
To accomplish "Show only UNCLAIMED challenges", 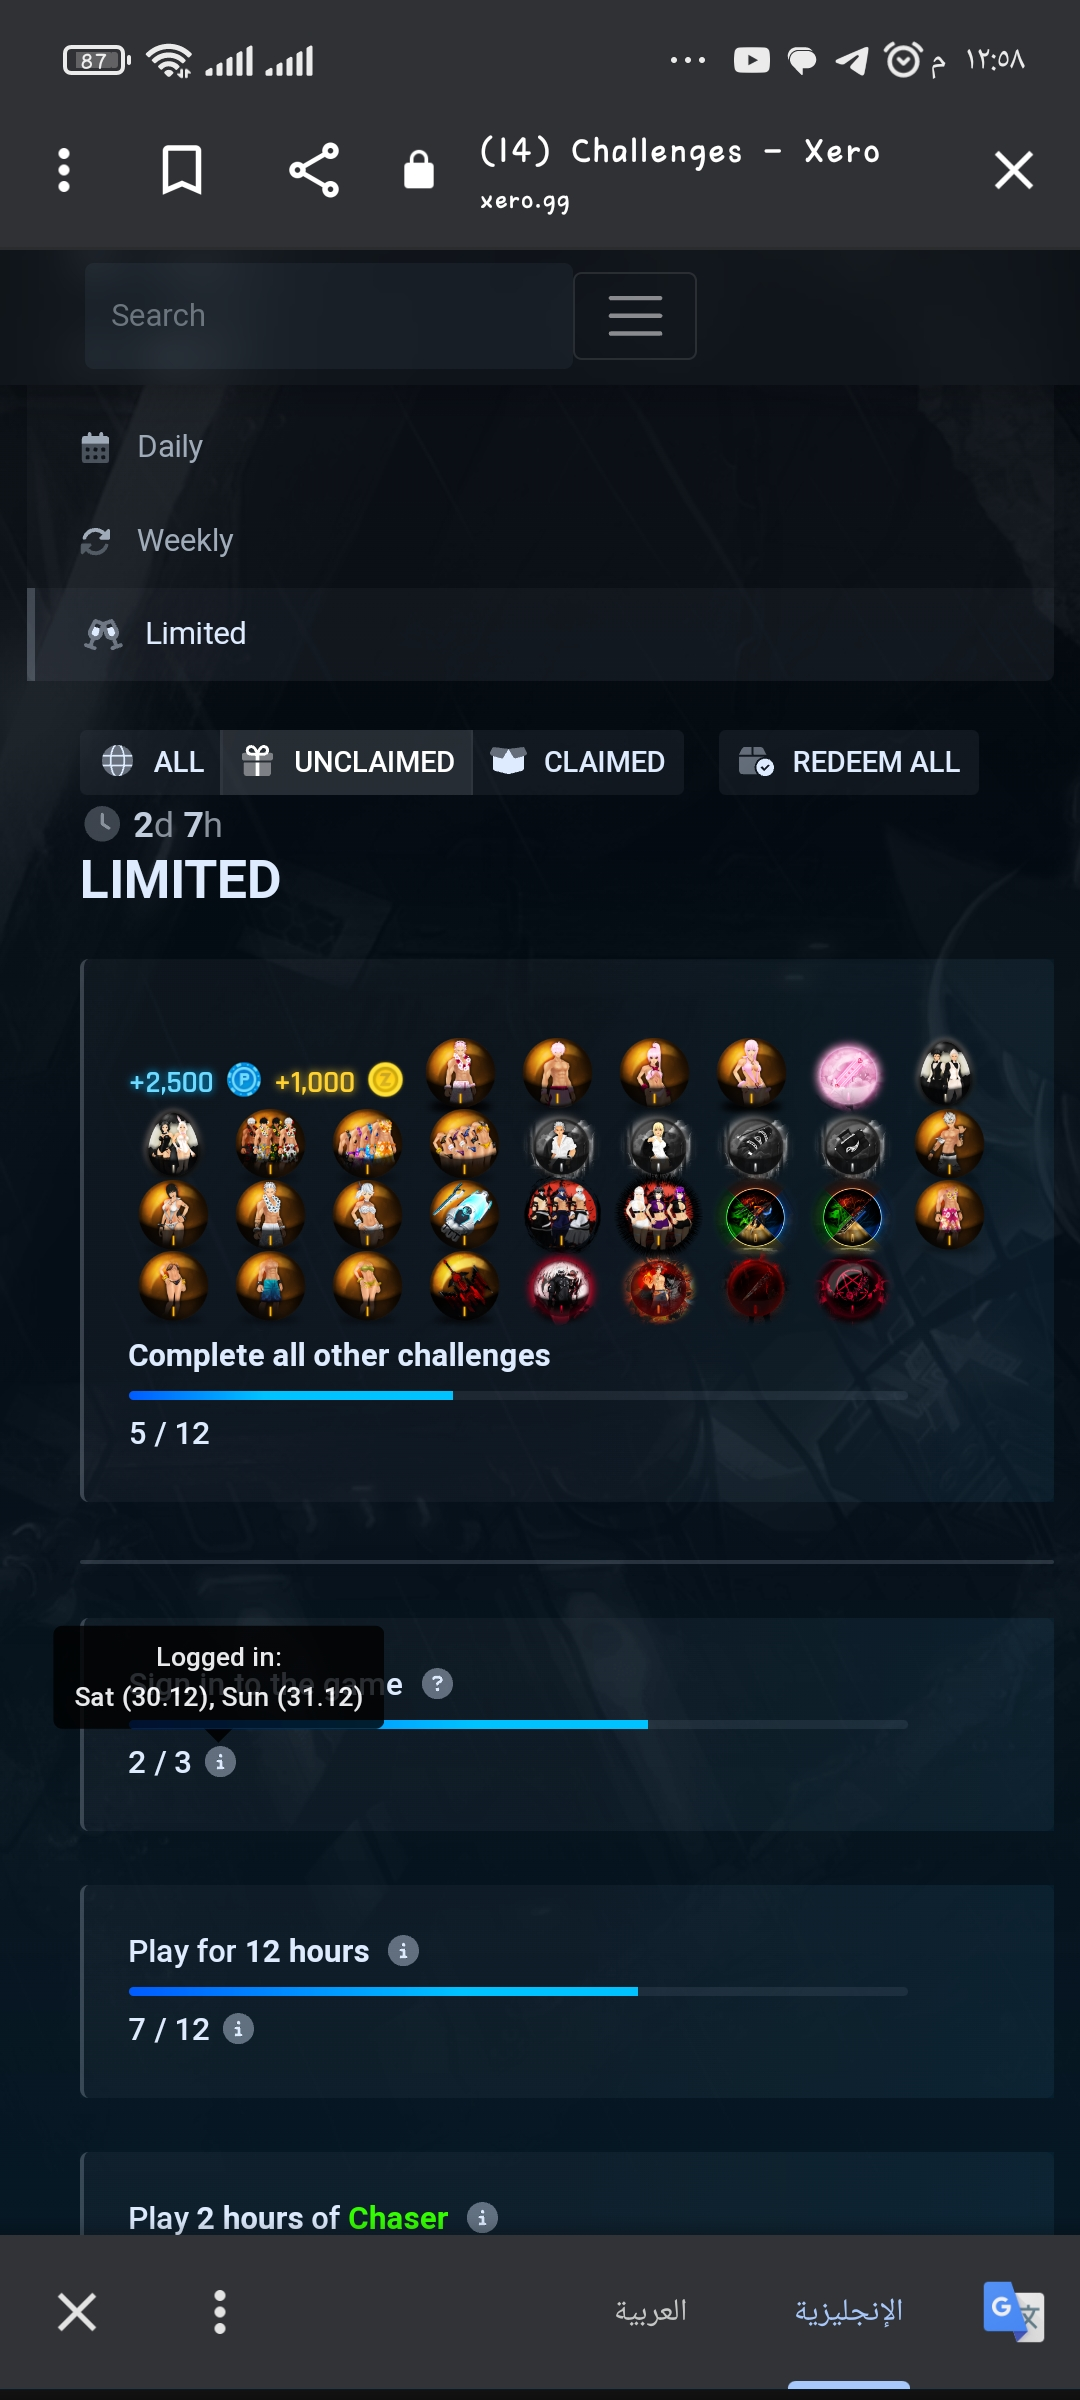I will pos(347,762).
